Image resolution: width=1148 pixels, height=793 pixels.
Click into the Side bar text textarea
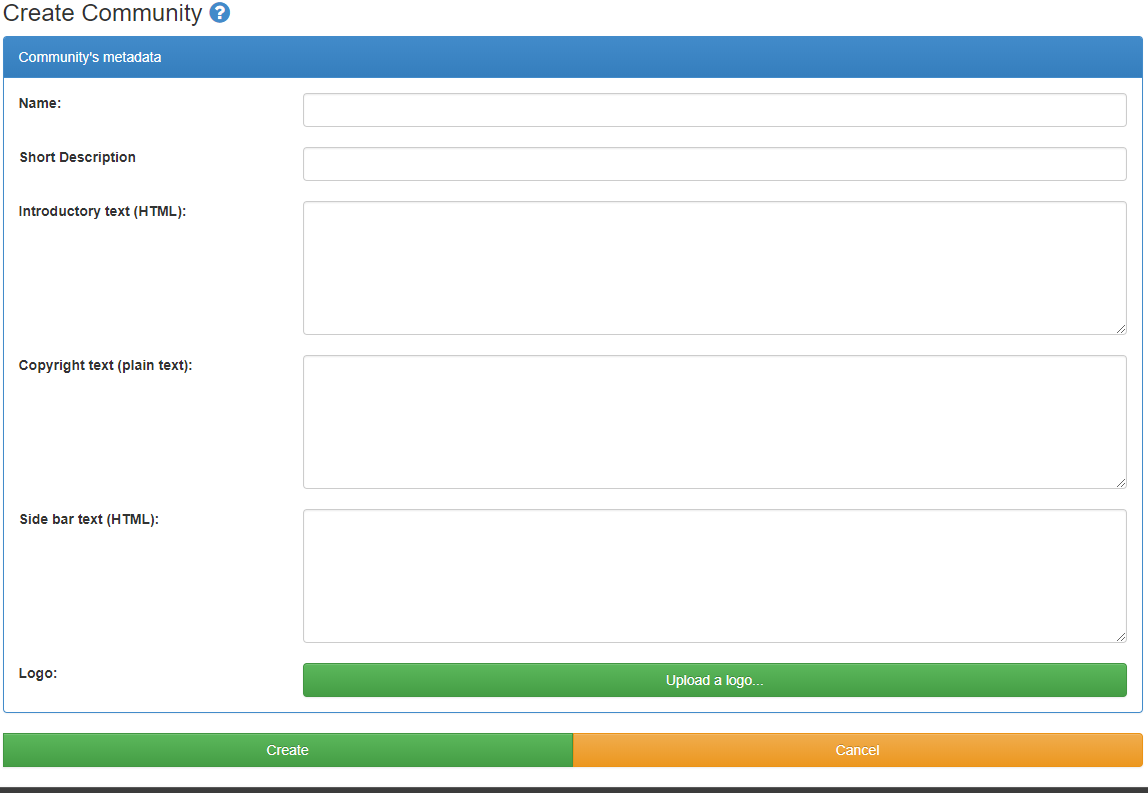click(715, 576)
